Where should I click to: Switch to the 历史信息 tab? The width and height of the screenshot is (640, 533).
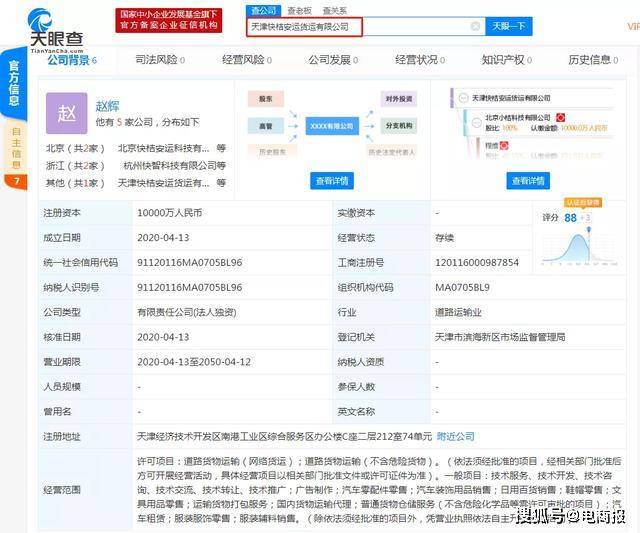pyautogui.click(x=594, y=60)
